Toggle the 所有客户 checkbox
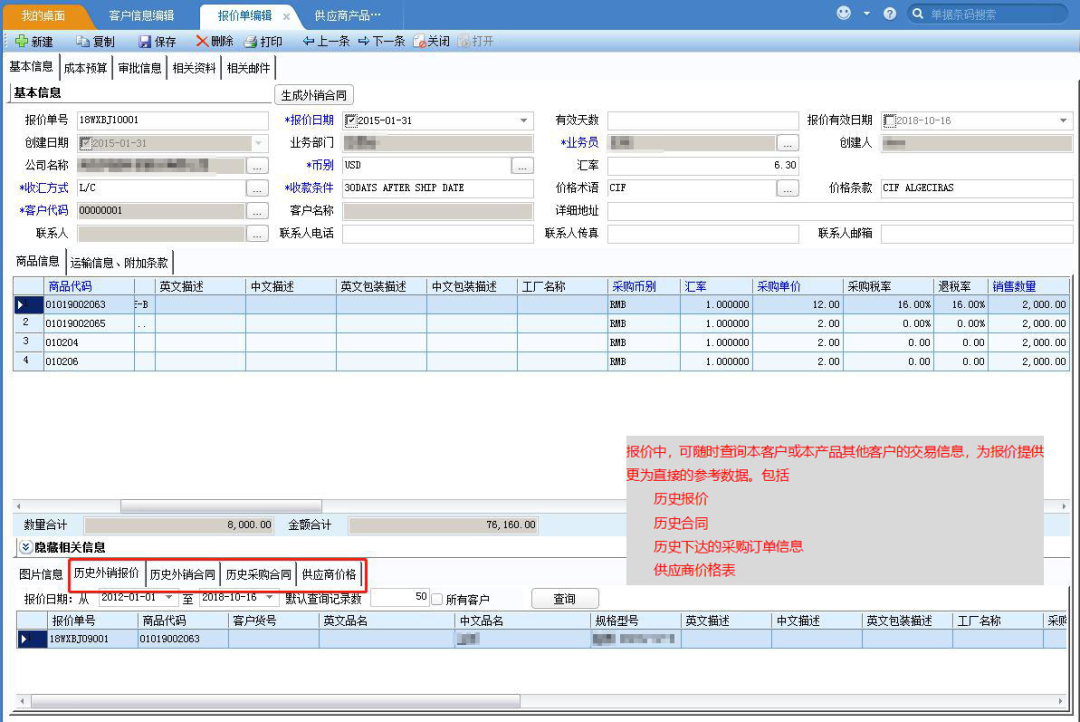Screen dimensions: 1080x722 click(x=437, y=599)
